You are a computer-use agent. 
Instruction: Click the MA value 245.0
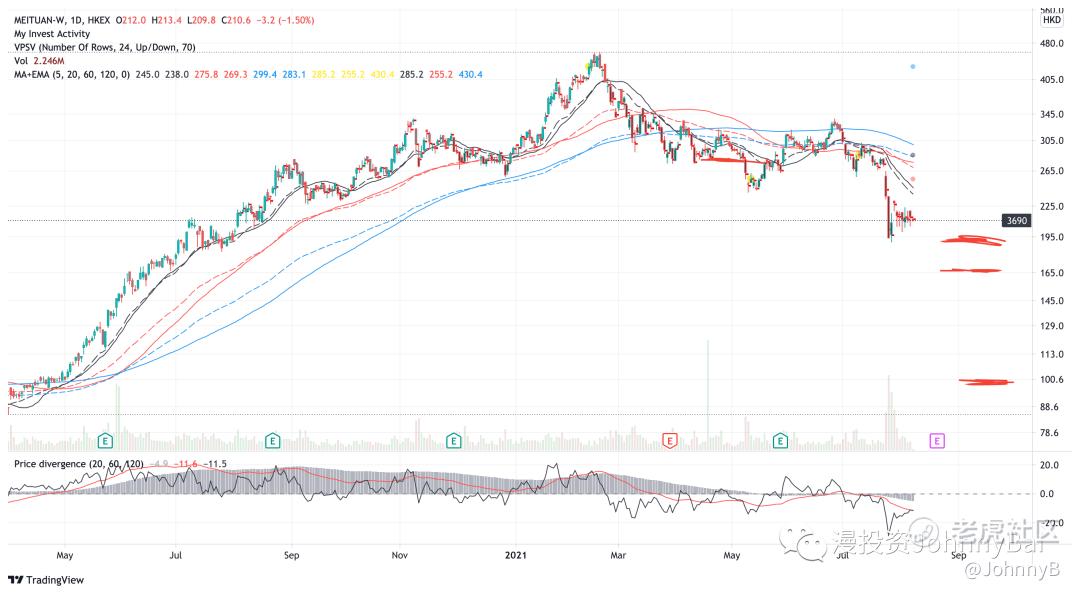pos(147,74)
